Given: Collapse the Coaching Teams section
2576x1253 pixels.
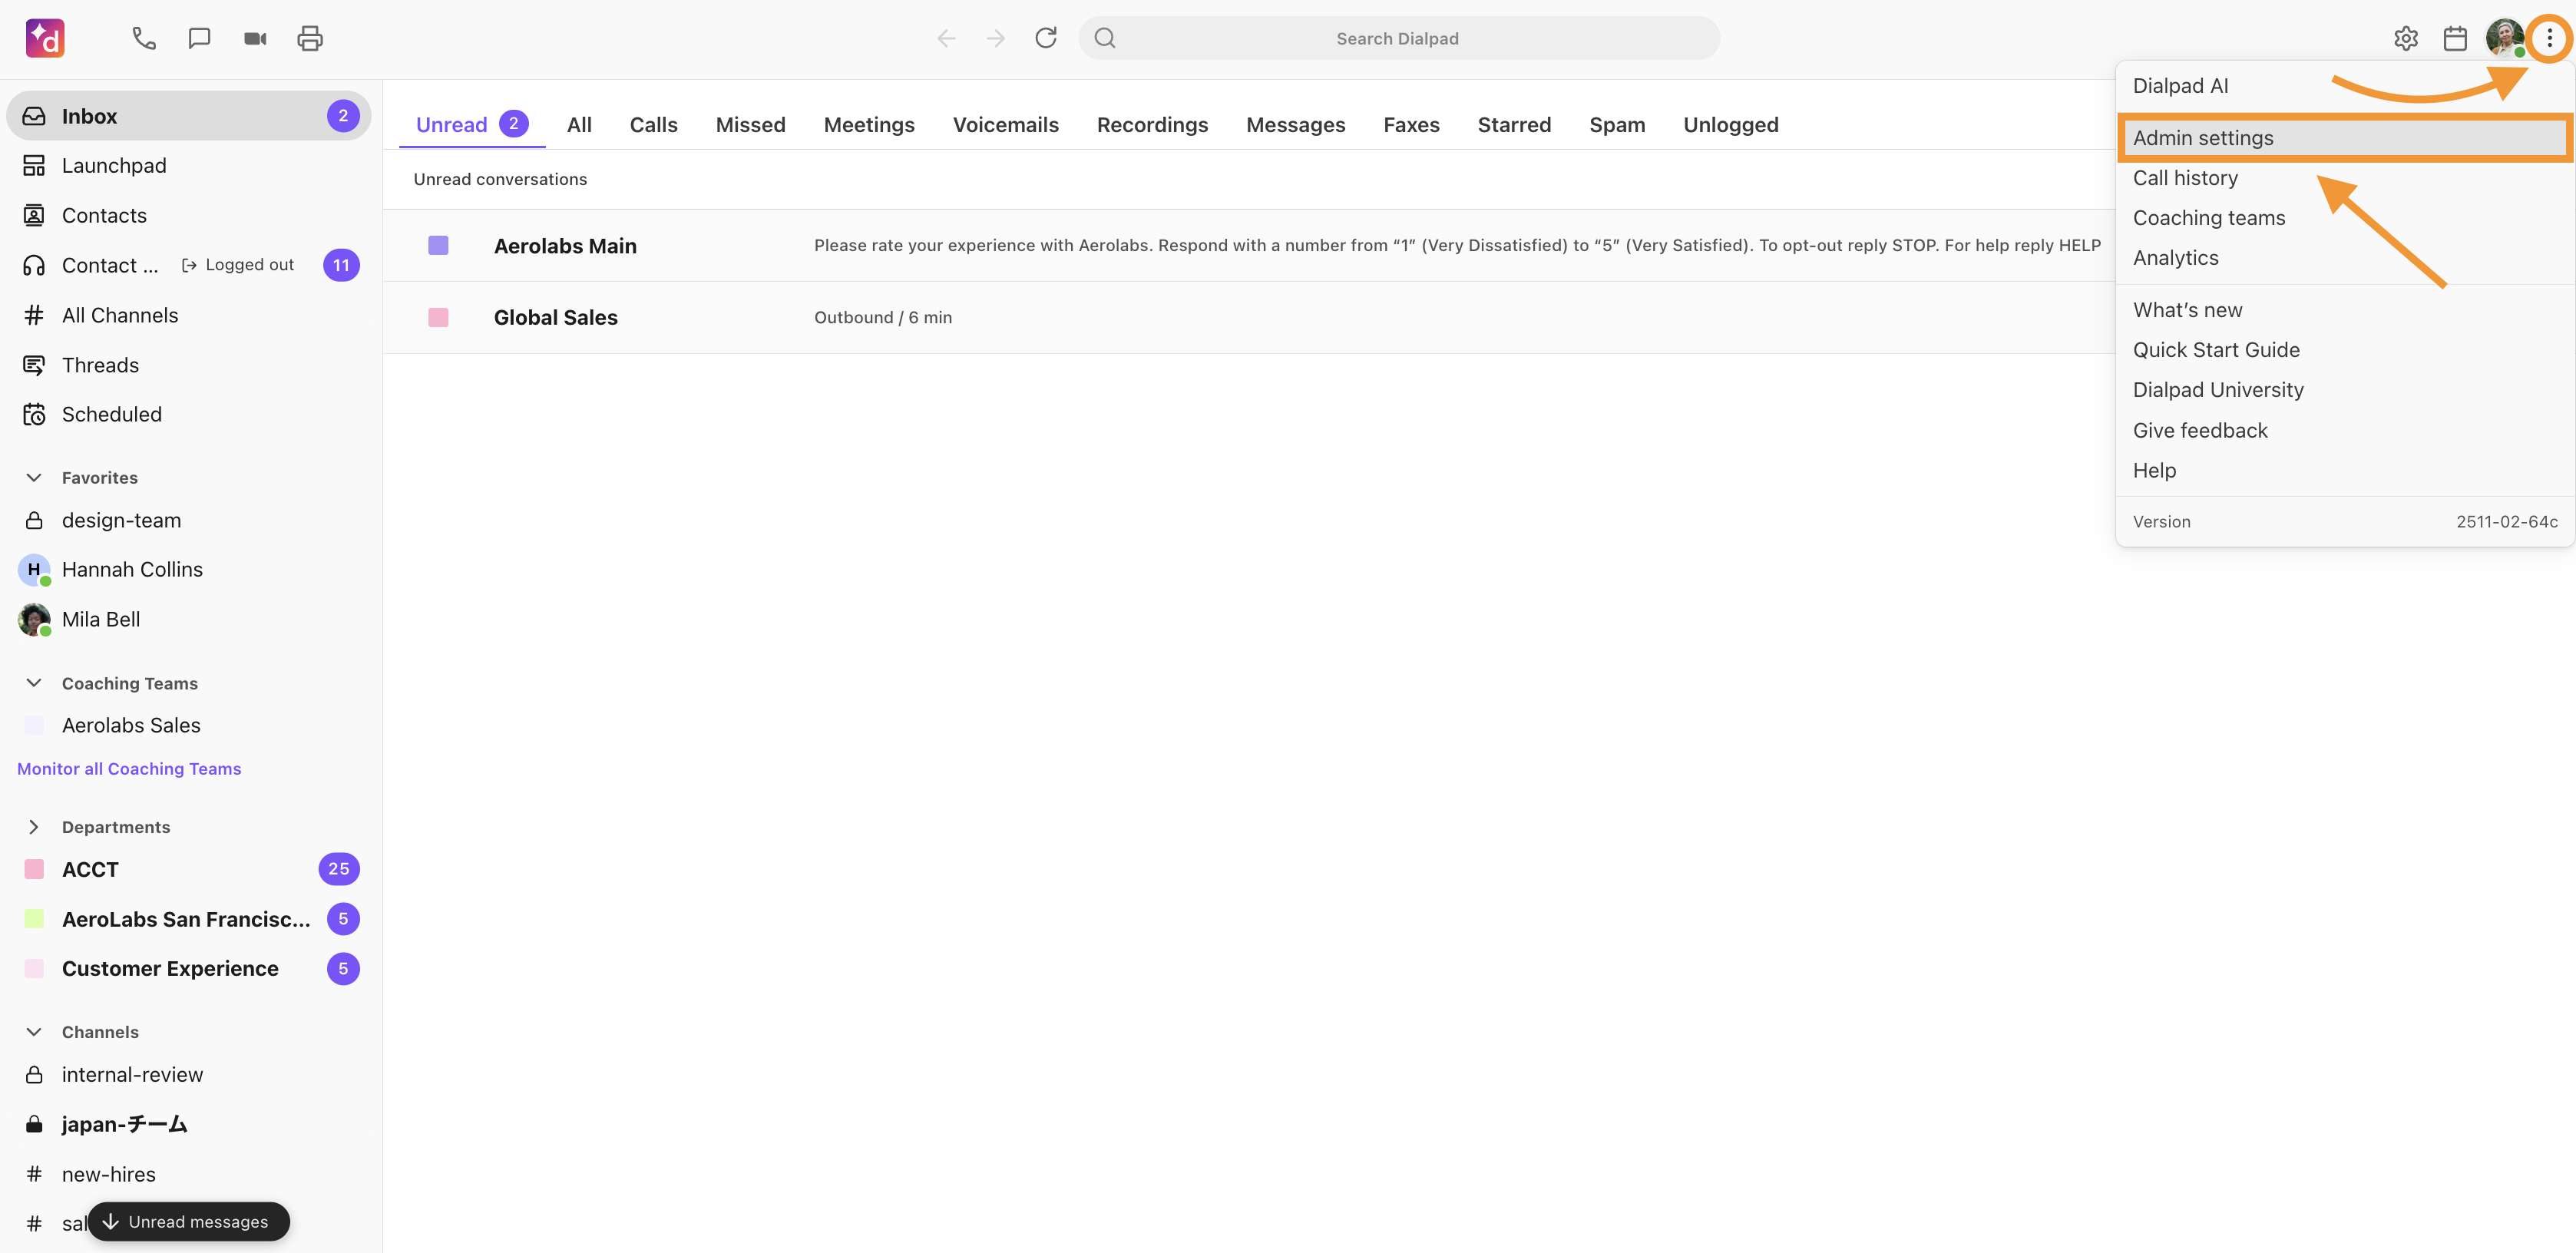Looking at the screenshot, I should [34, 683].
